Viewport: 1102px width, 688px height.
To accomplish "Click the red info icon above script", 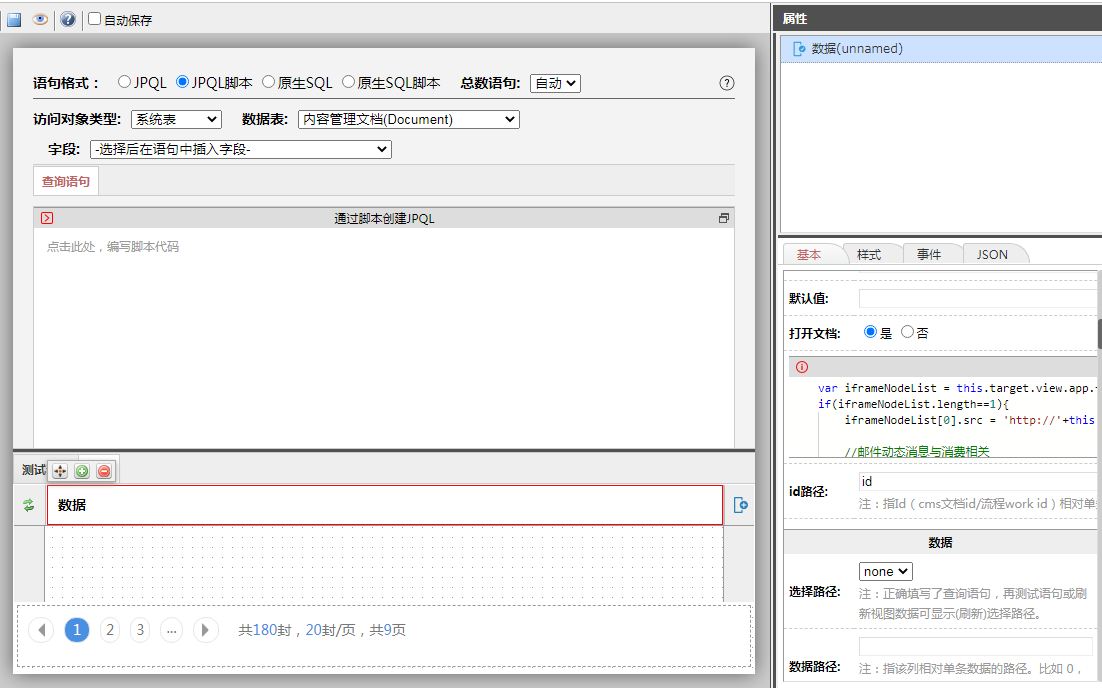I will pos(802,367).
